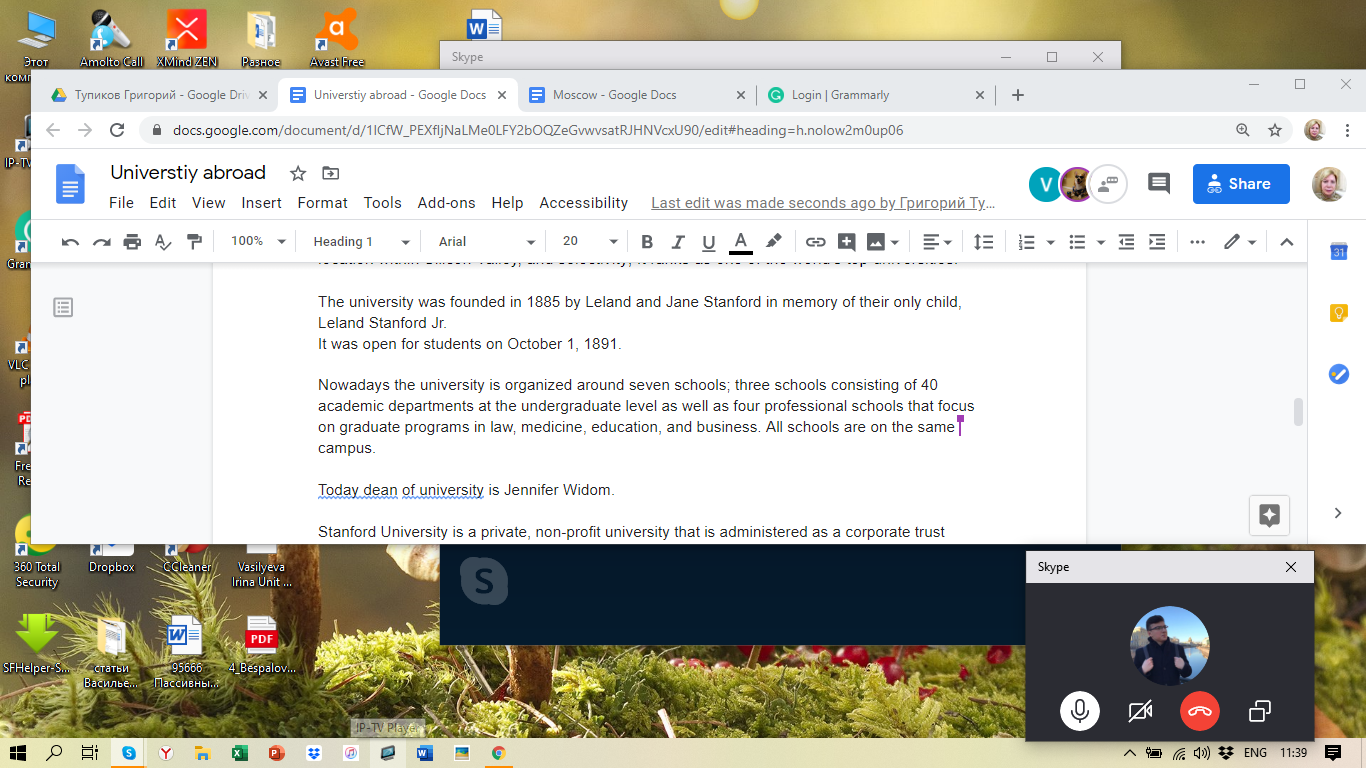Select the Paint format roller icon

coord(194,242)
